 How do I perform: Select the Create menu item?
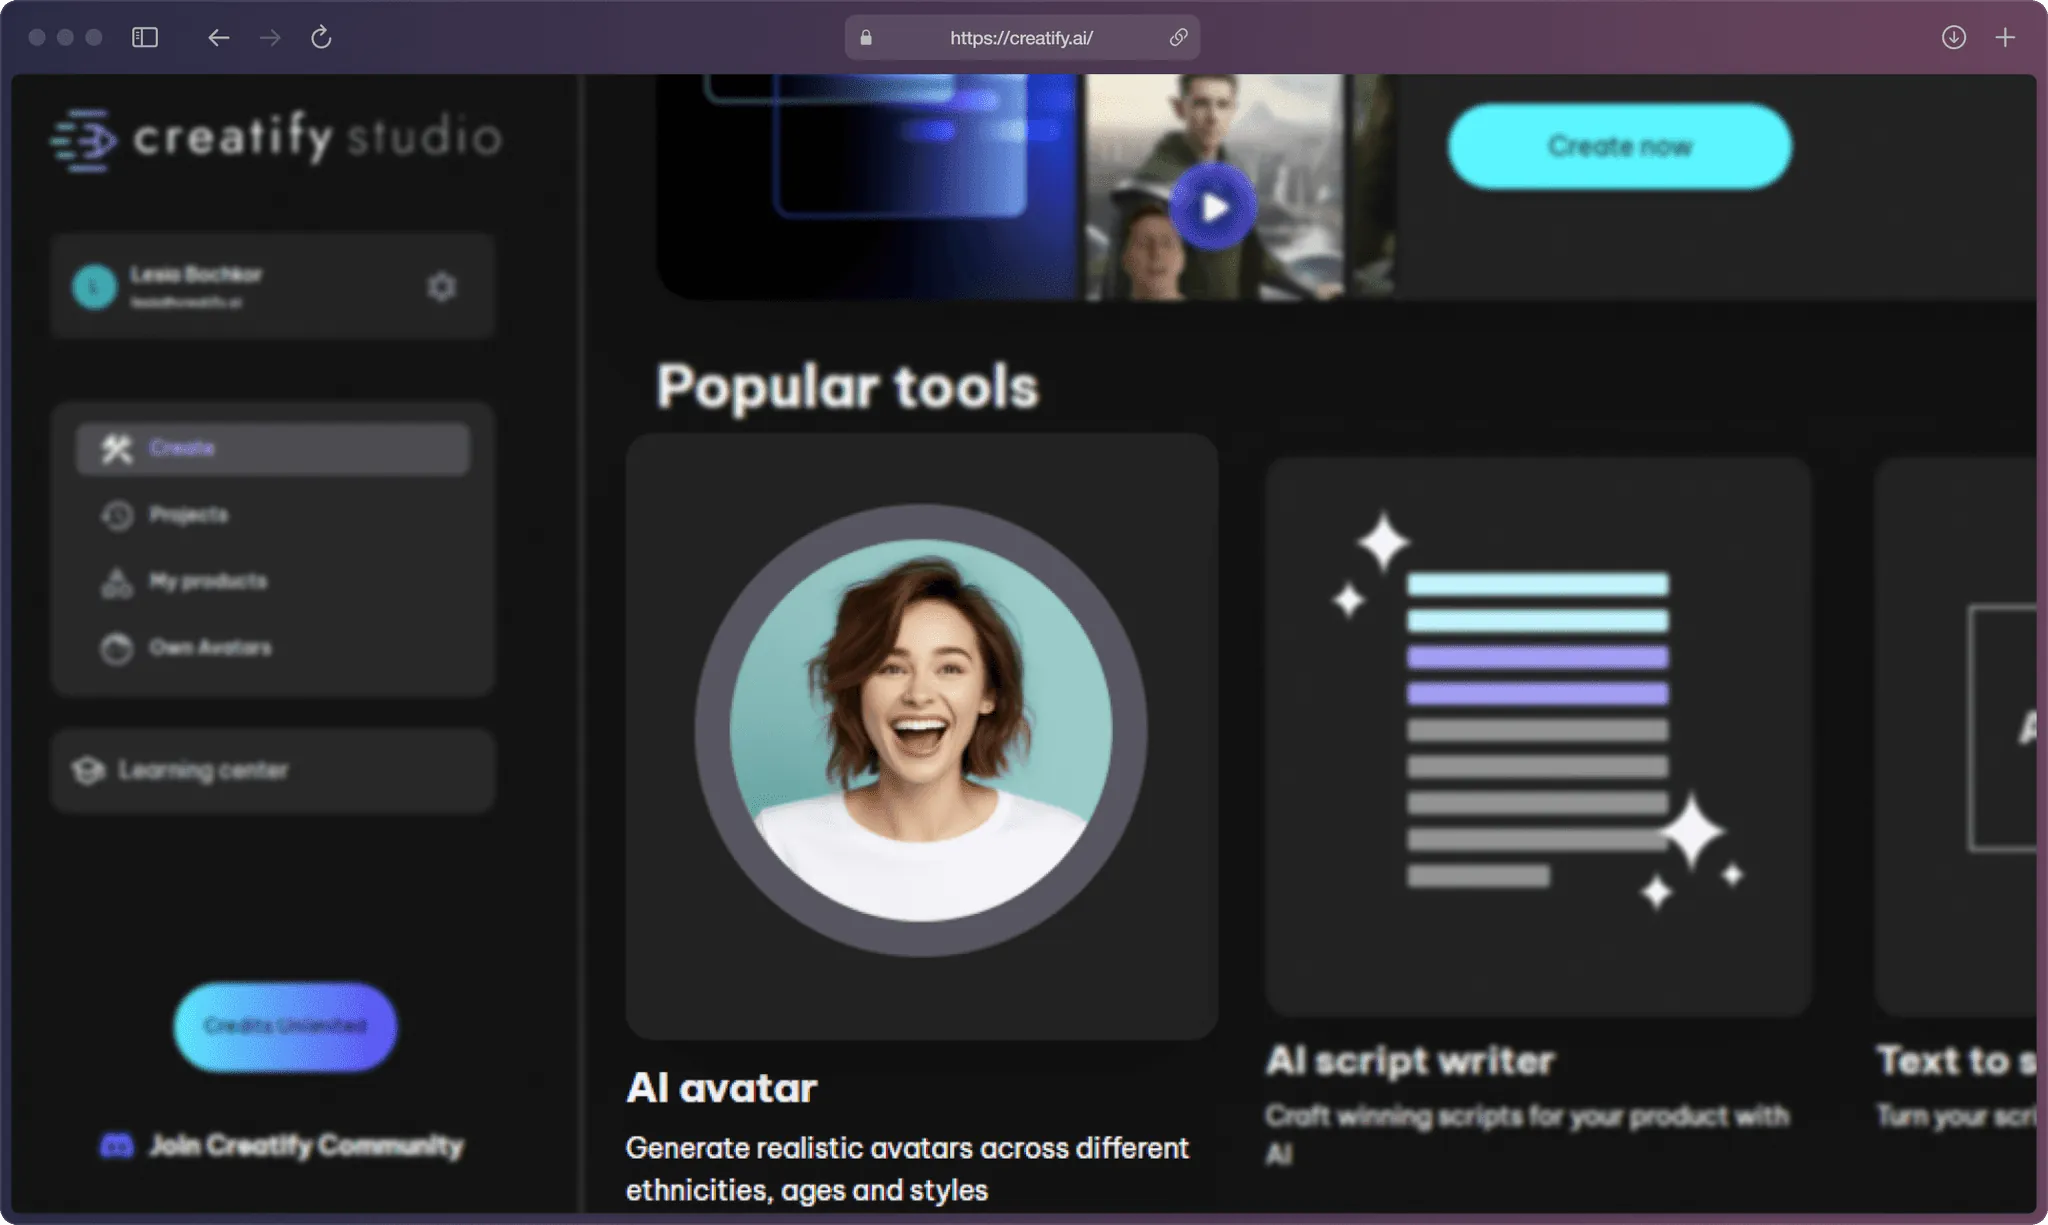coord(273,449)
